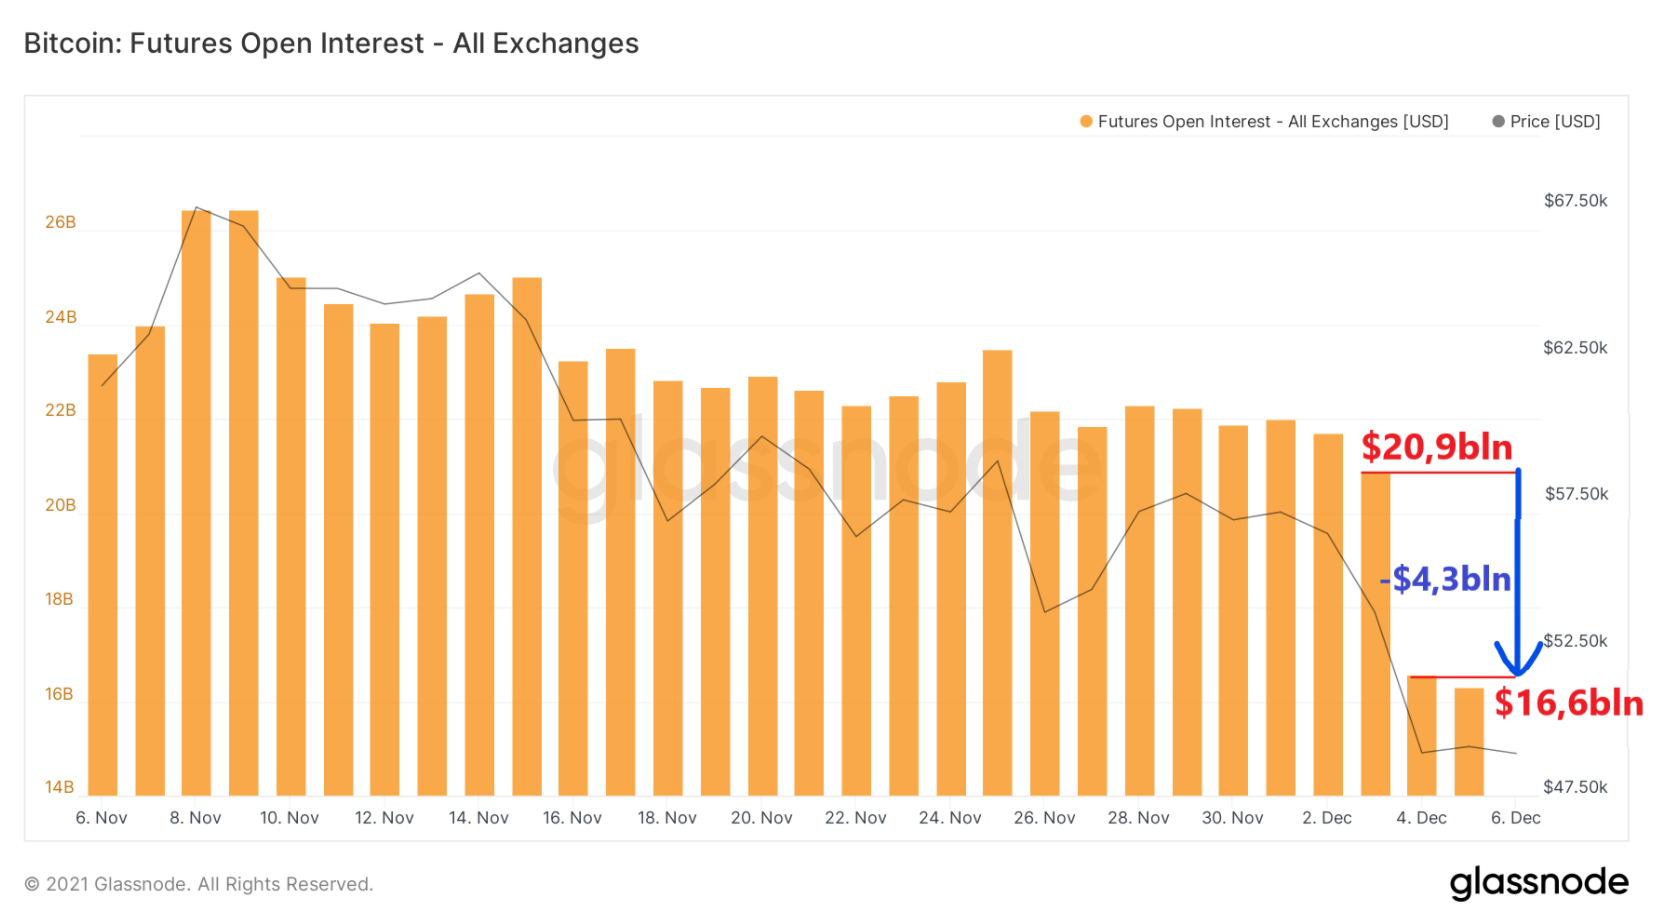The width and height of the screenshot is (1655, 920).
Task: Click the red $16,6bln annotation label
Action: click(x=1568, y=703)
